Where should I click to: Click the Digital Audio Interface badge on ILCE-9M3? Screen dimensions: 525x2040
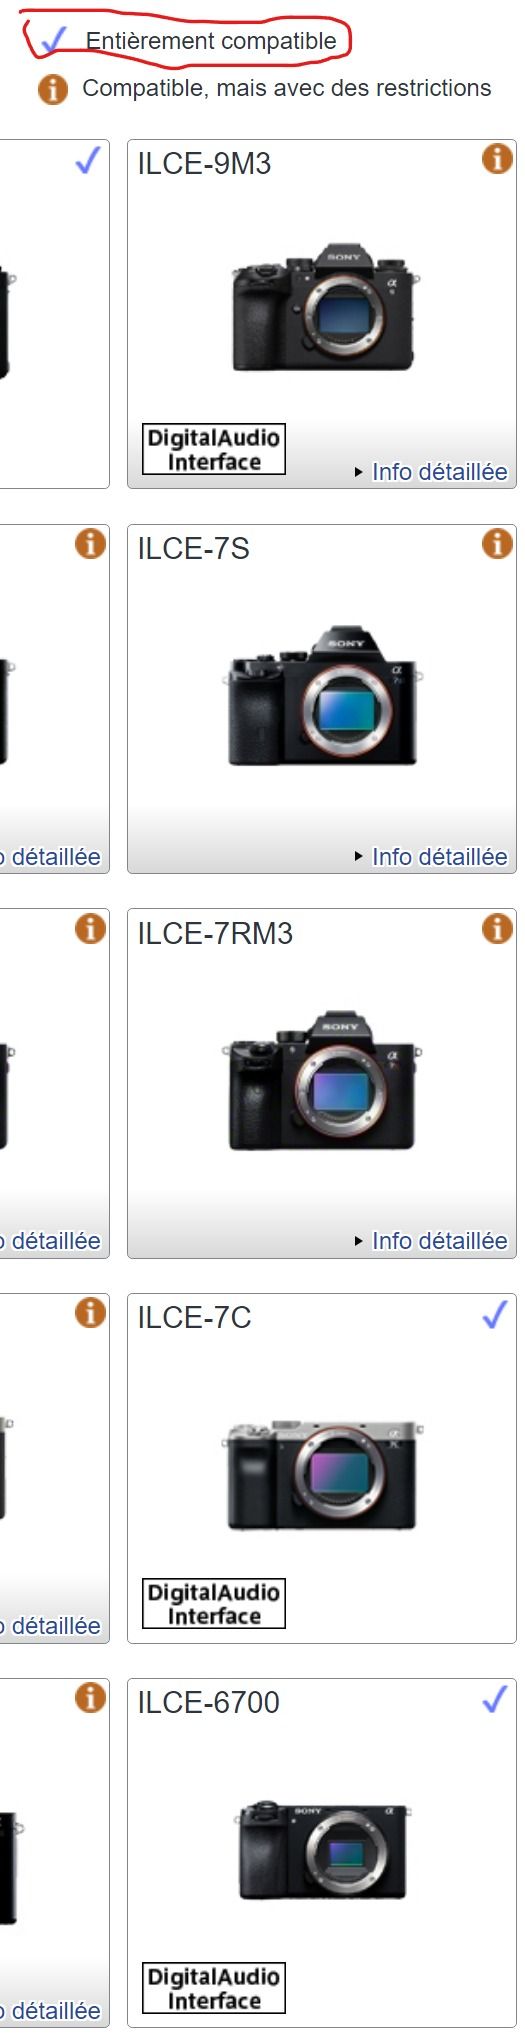click(x=214, y=449)
